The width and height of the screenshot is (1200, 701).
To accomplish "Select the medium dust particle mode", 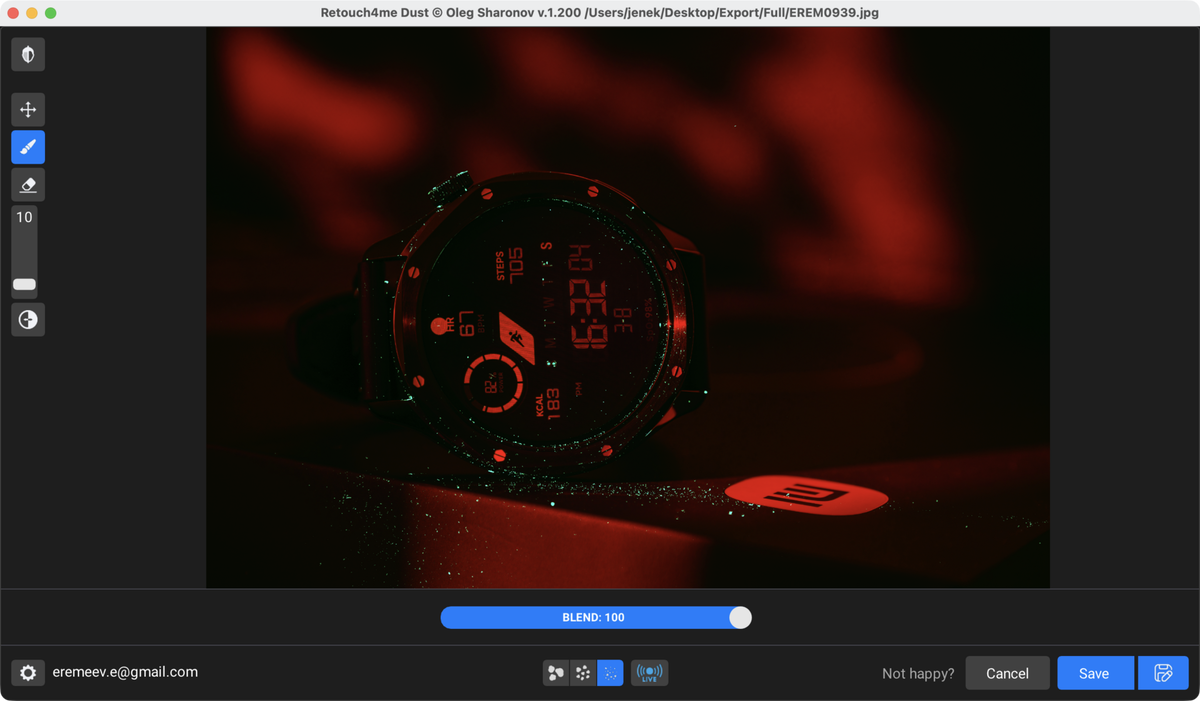I will (x=583, y=673).
